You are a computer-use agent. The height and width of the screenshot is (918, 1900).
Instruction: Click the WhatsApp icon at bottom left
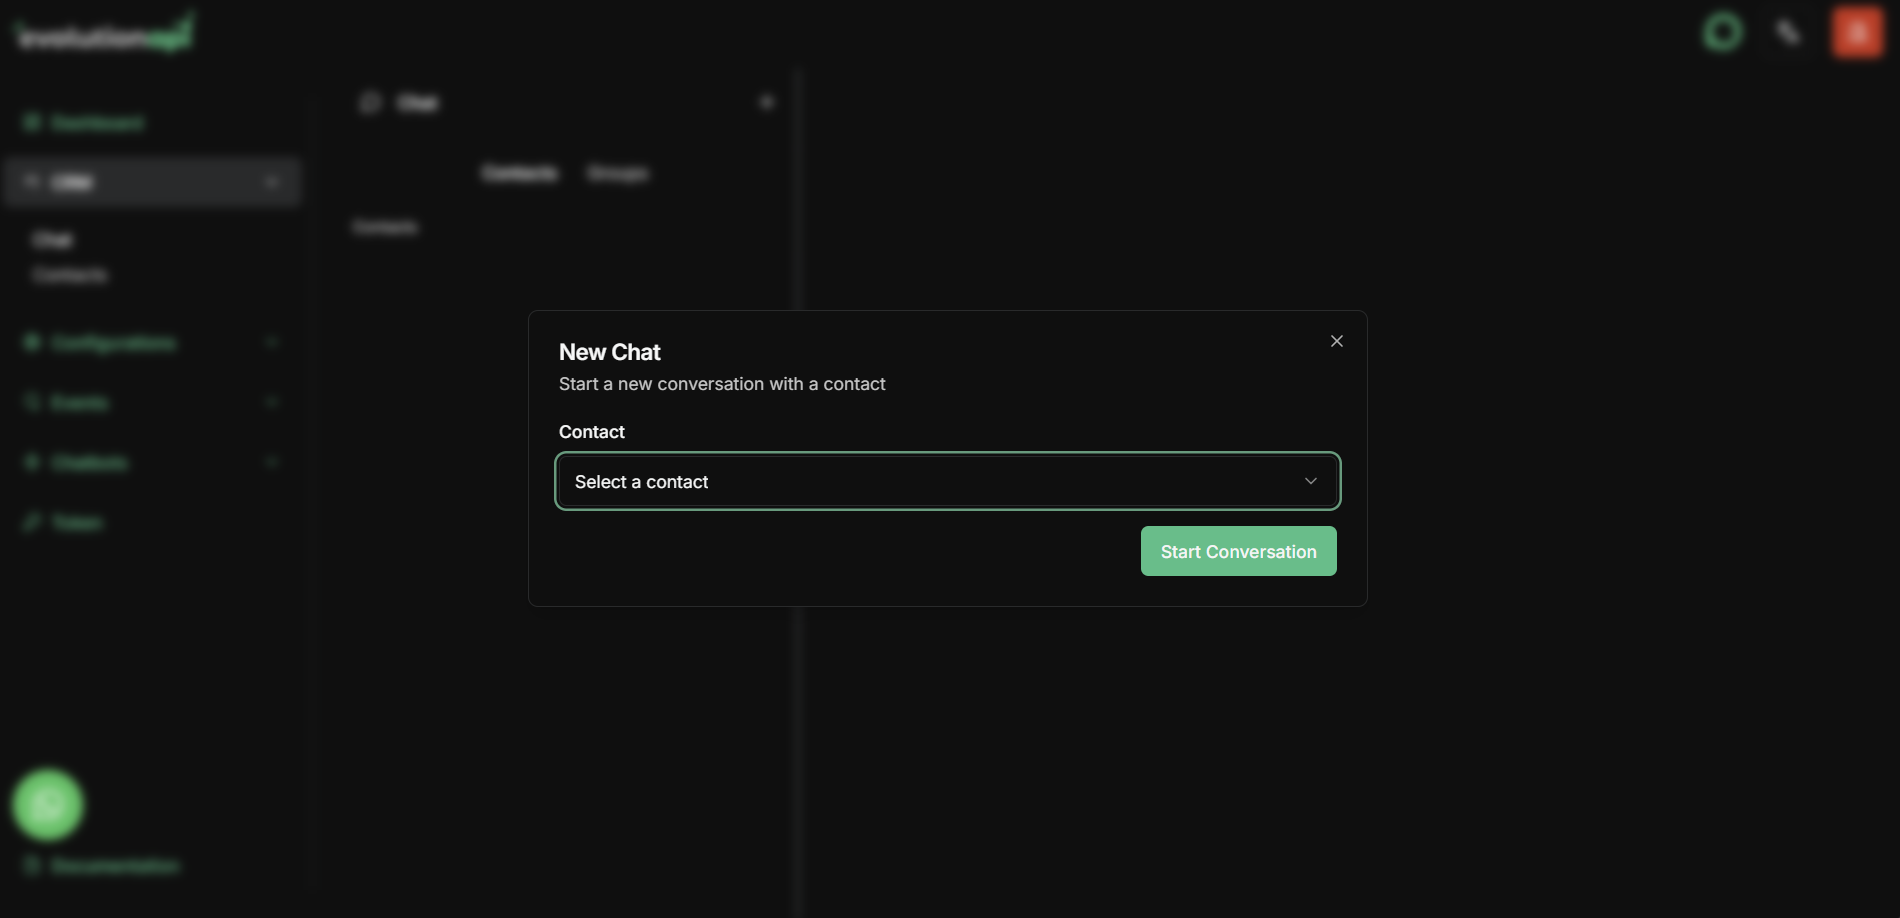tap(47, 804)
